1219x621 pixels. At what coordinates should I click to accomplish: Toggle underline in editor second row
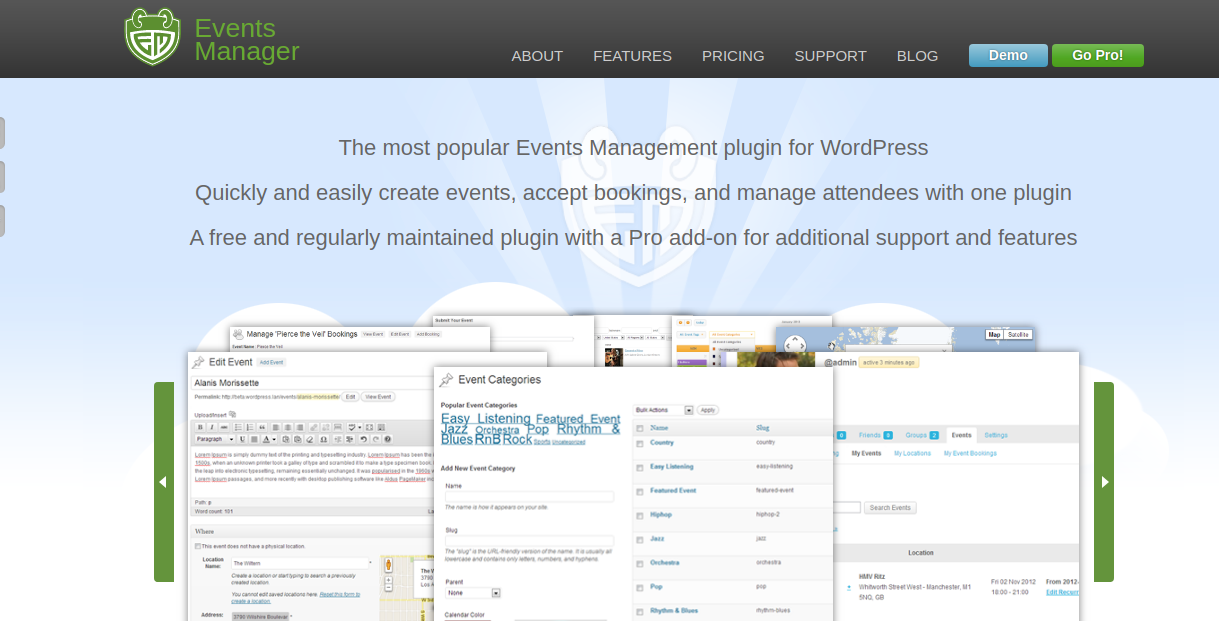242,439
